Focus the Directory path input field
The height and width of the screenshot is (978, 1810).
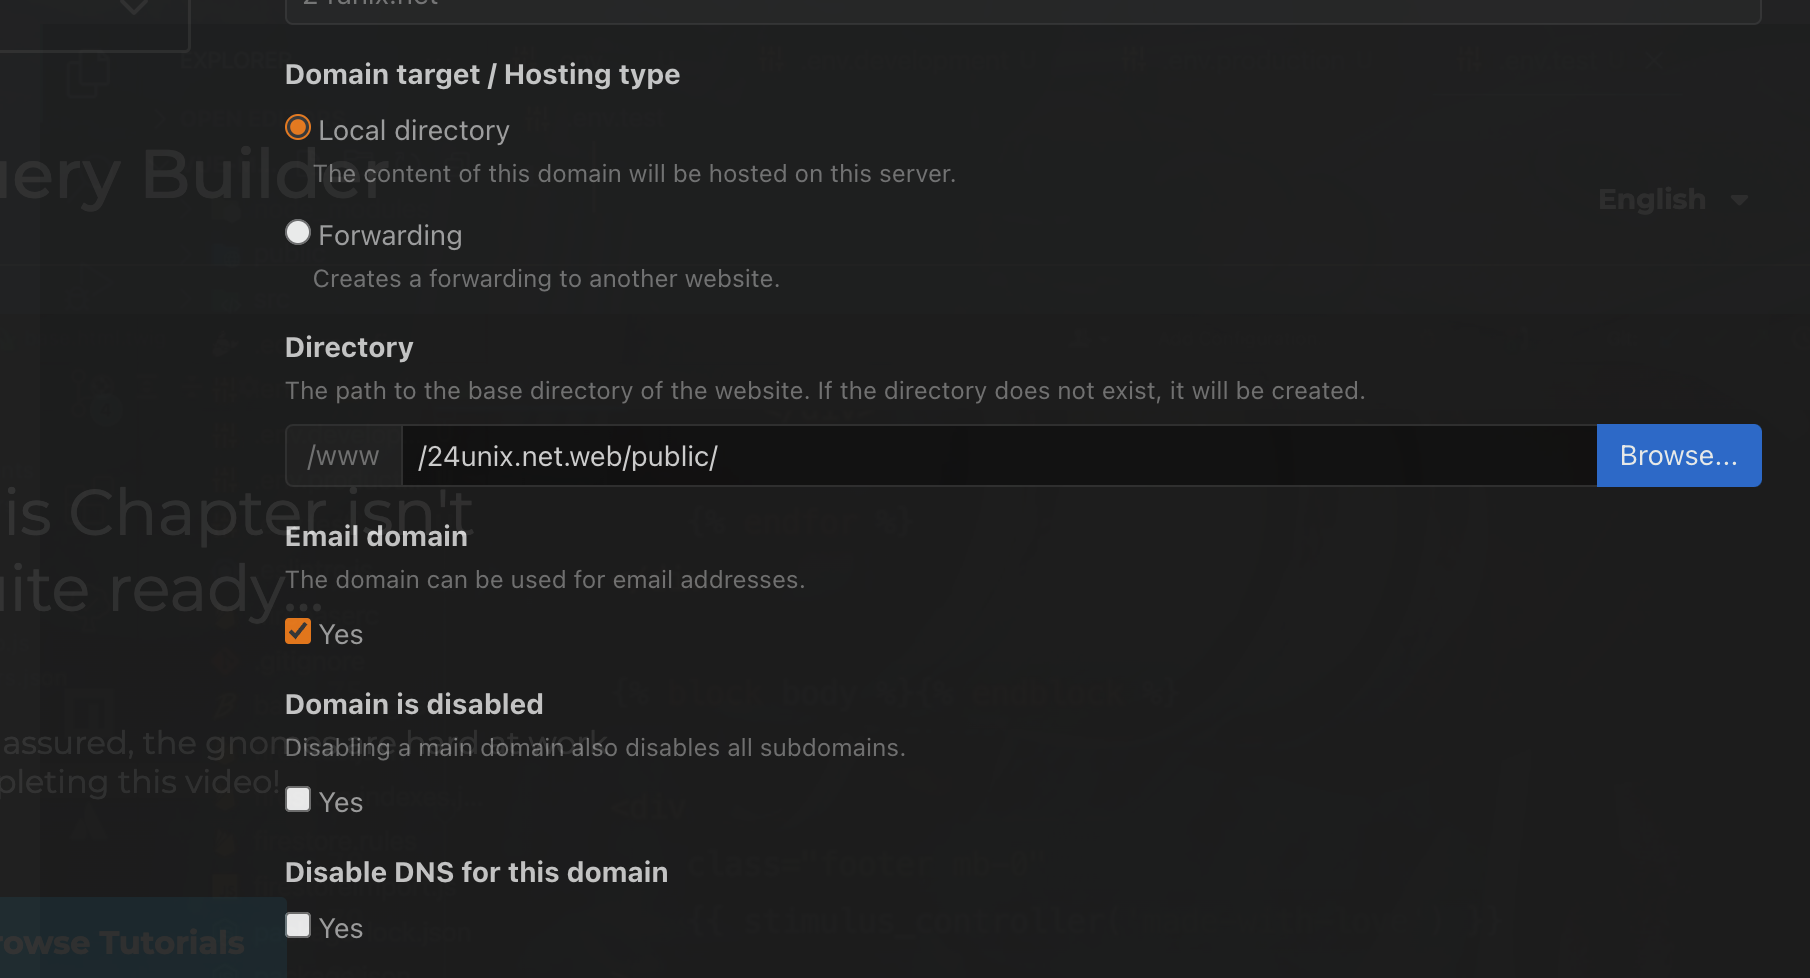[998, 456]
